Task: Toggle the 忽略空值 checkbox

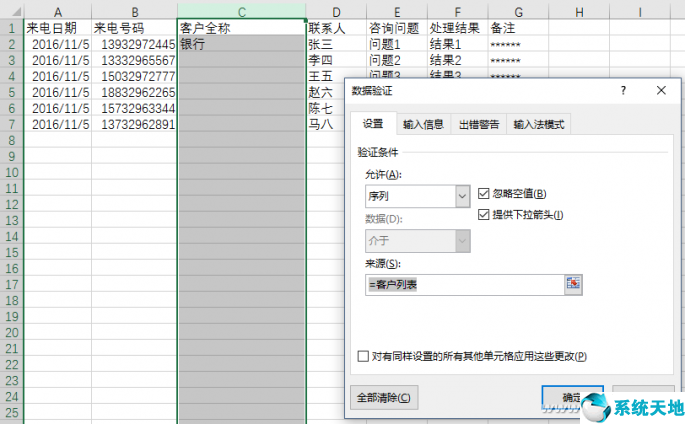Action: 485,194
